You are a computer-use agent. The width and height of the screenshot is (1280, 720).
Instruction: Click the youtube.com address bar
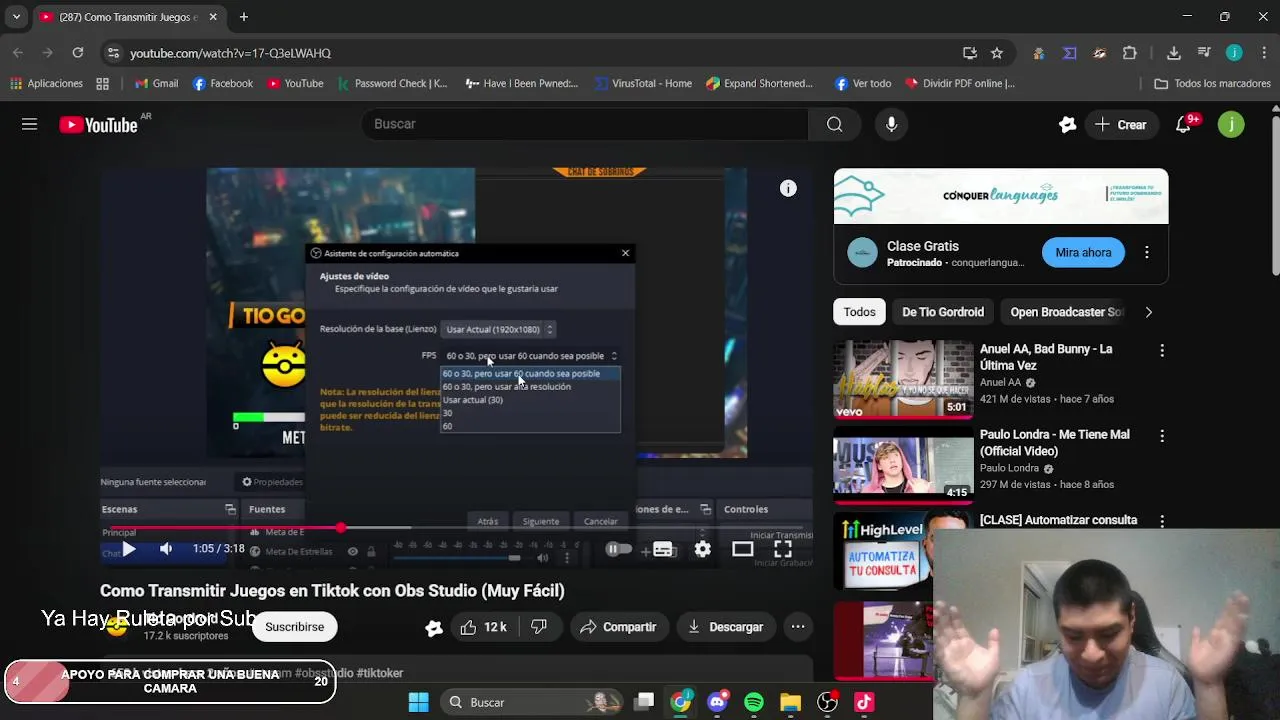[x=540, y=53]
